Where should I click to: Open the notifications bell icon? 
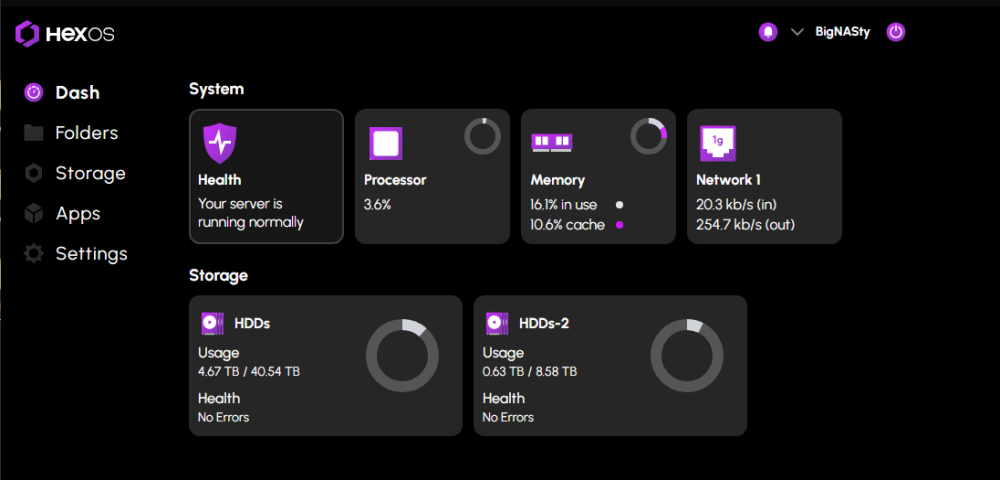click(x=768, y=32)
